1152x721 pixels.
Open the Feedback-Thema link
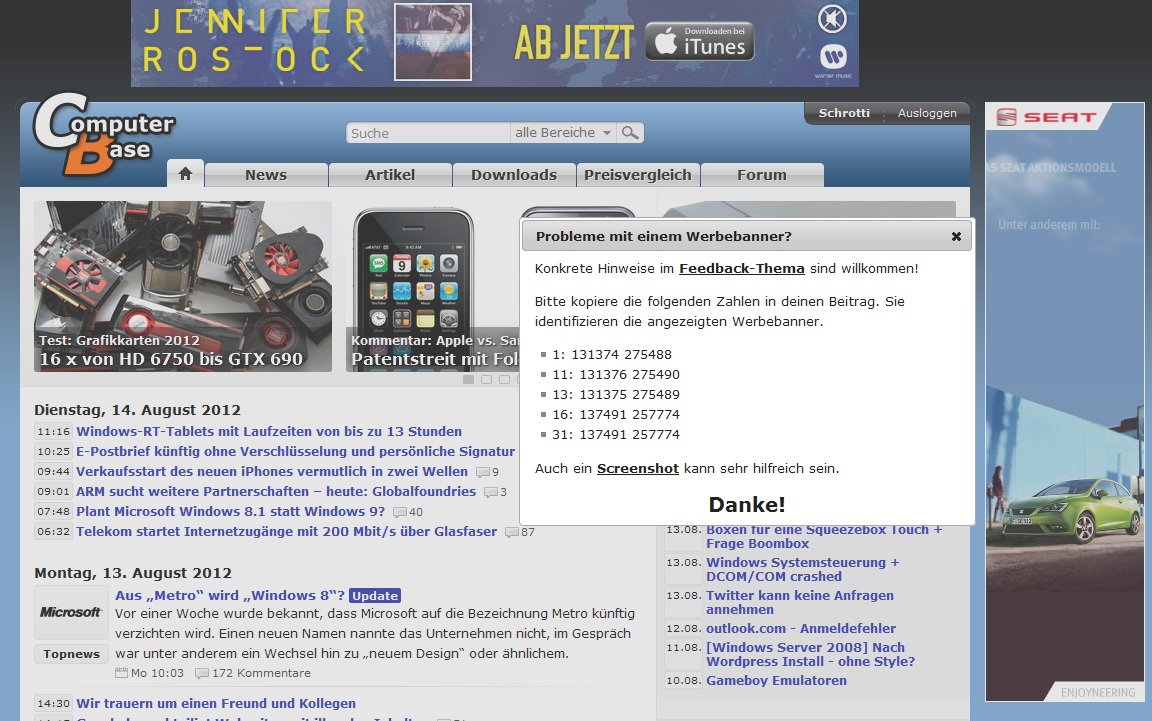click(x=741, y=268)
